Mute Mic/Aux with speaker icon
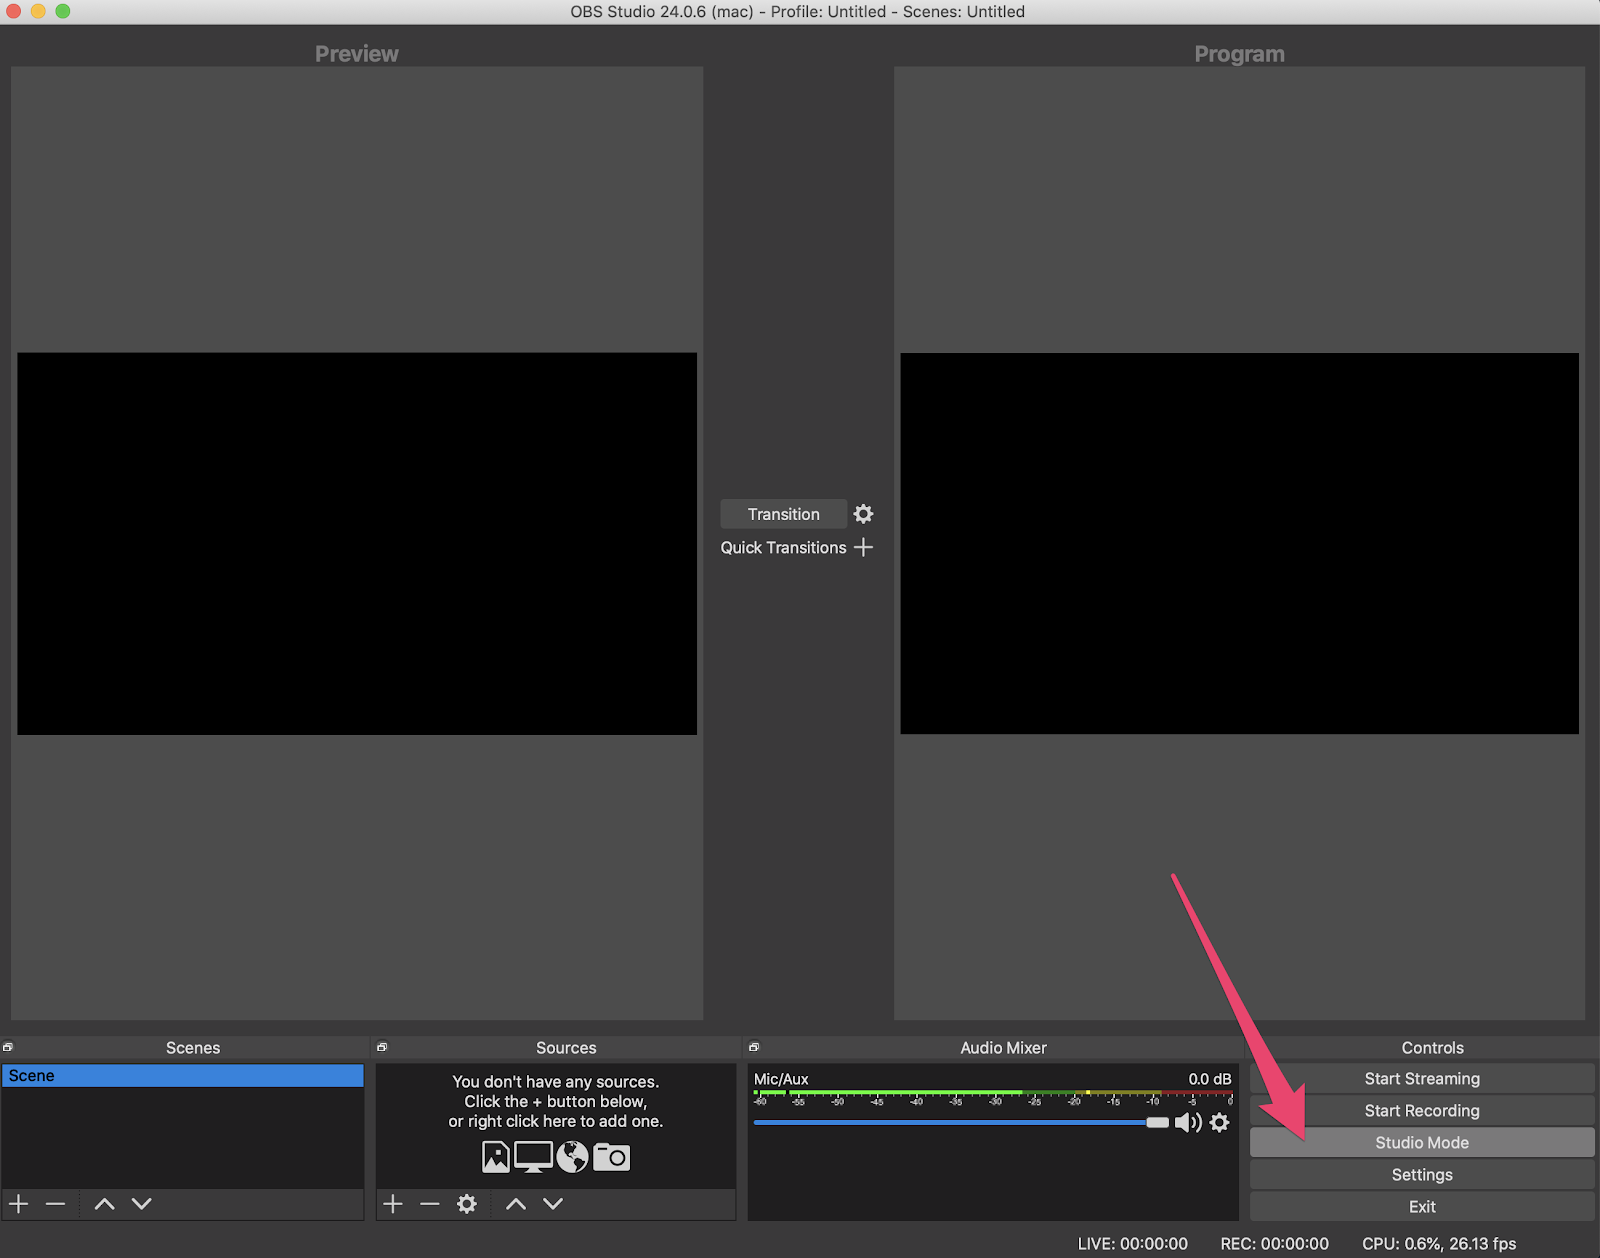1600x1258 pixels. [x=1188, y=1123]
